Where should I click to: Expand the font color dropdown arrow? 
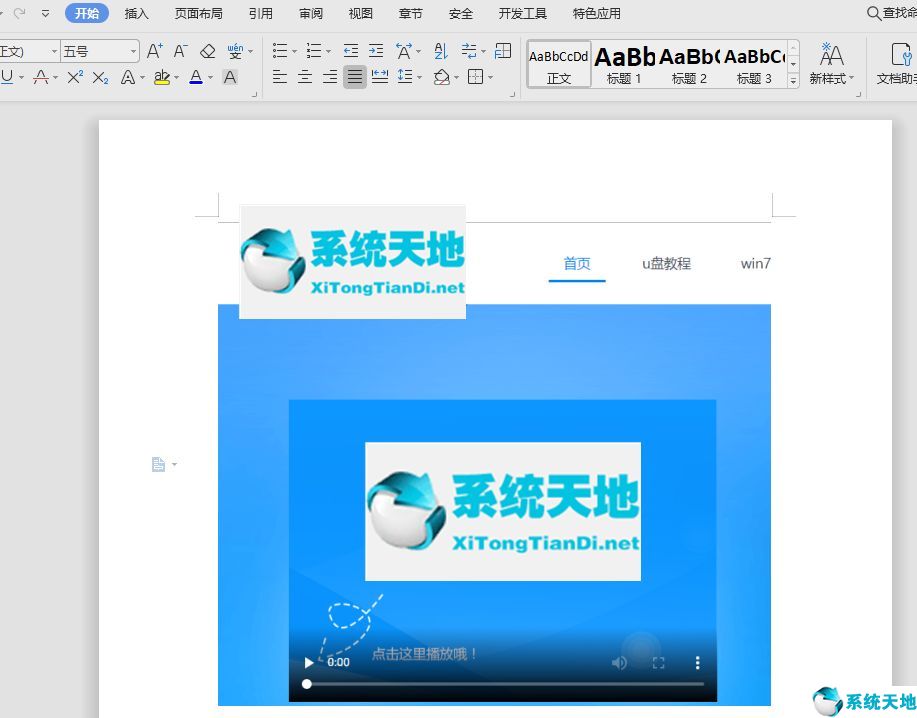211,78
